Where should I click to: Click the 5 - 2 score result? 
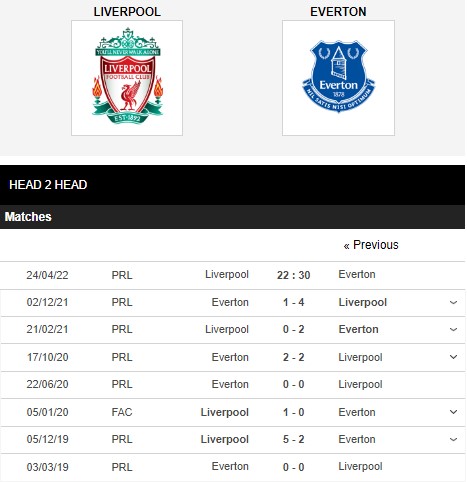[293, 439]
